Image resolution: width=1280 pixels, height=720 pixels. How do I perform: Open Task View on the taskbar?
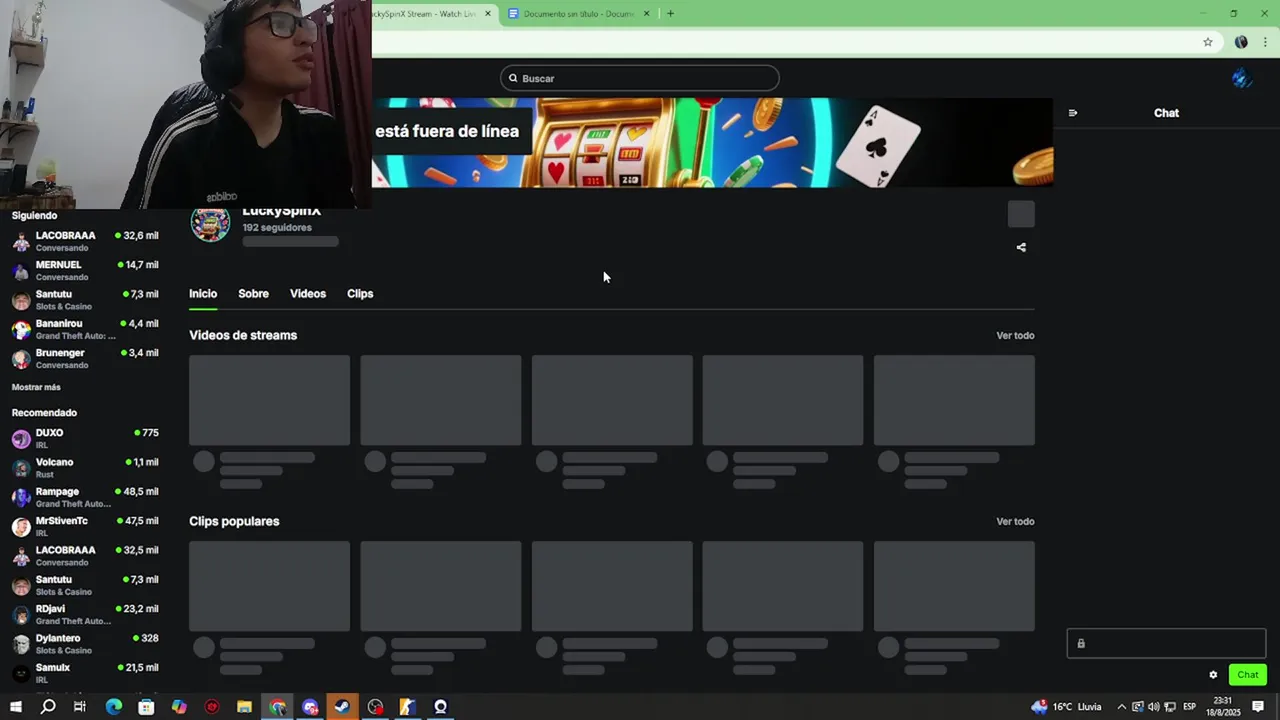[80, 707]
